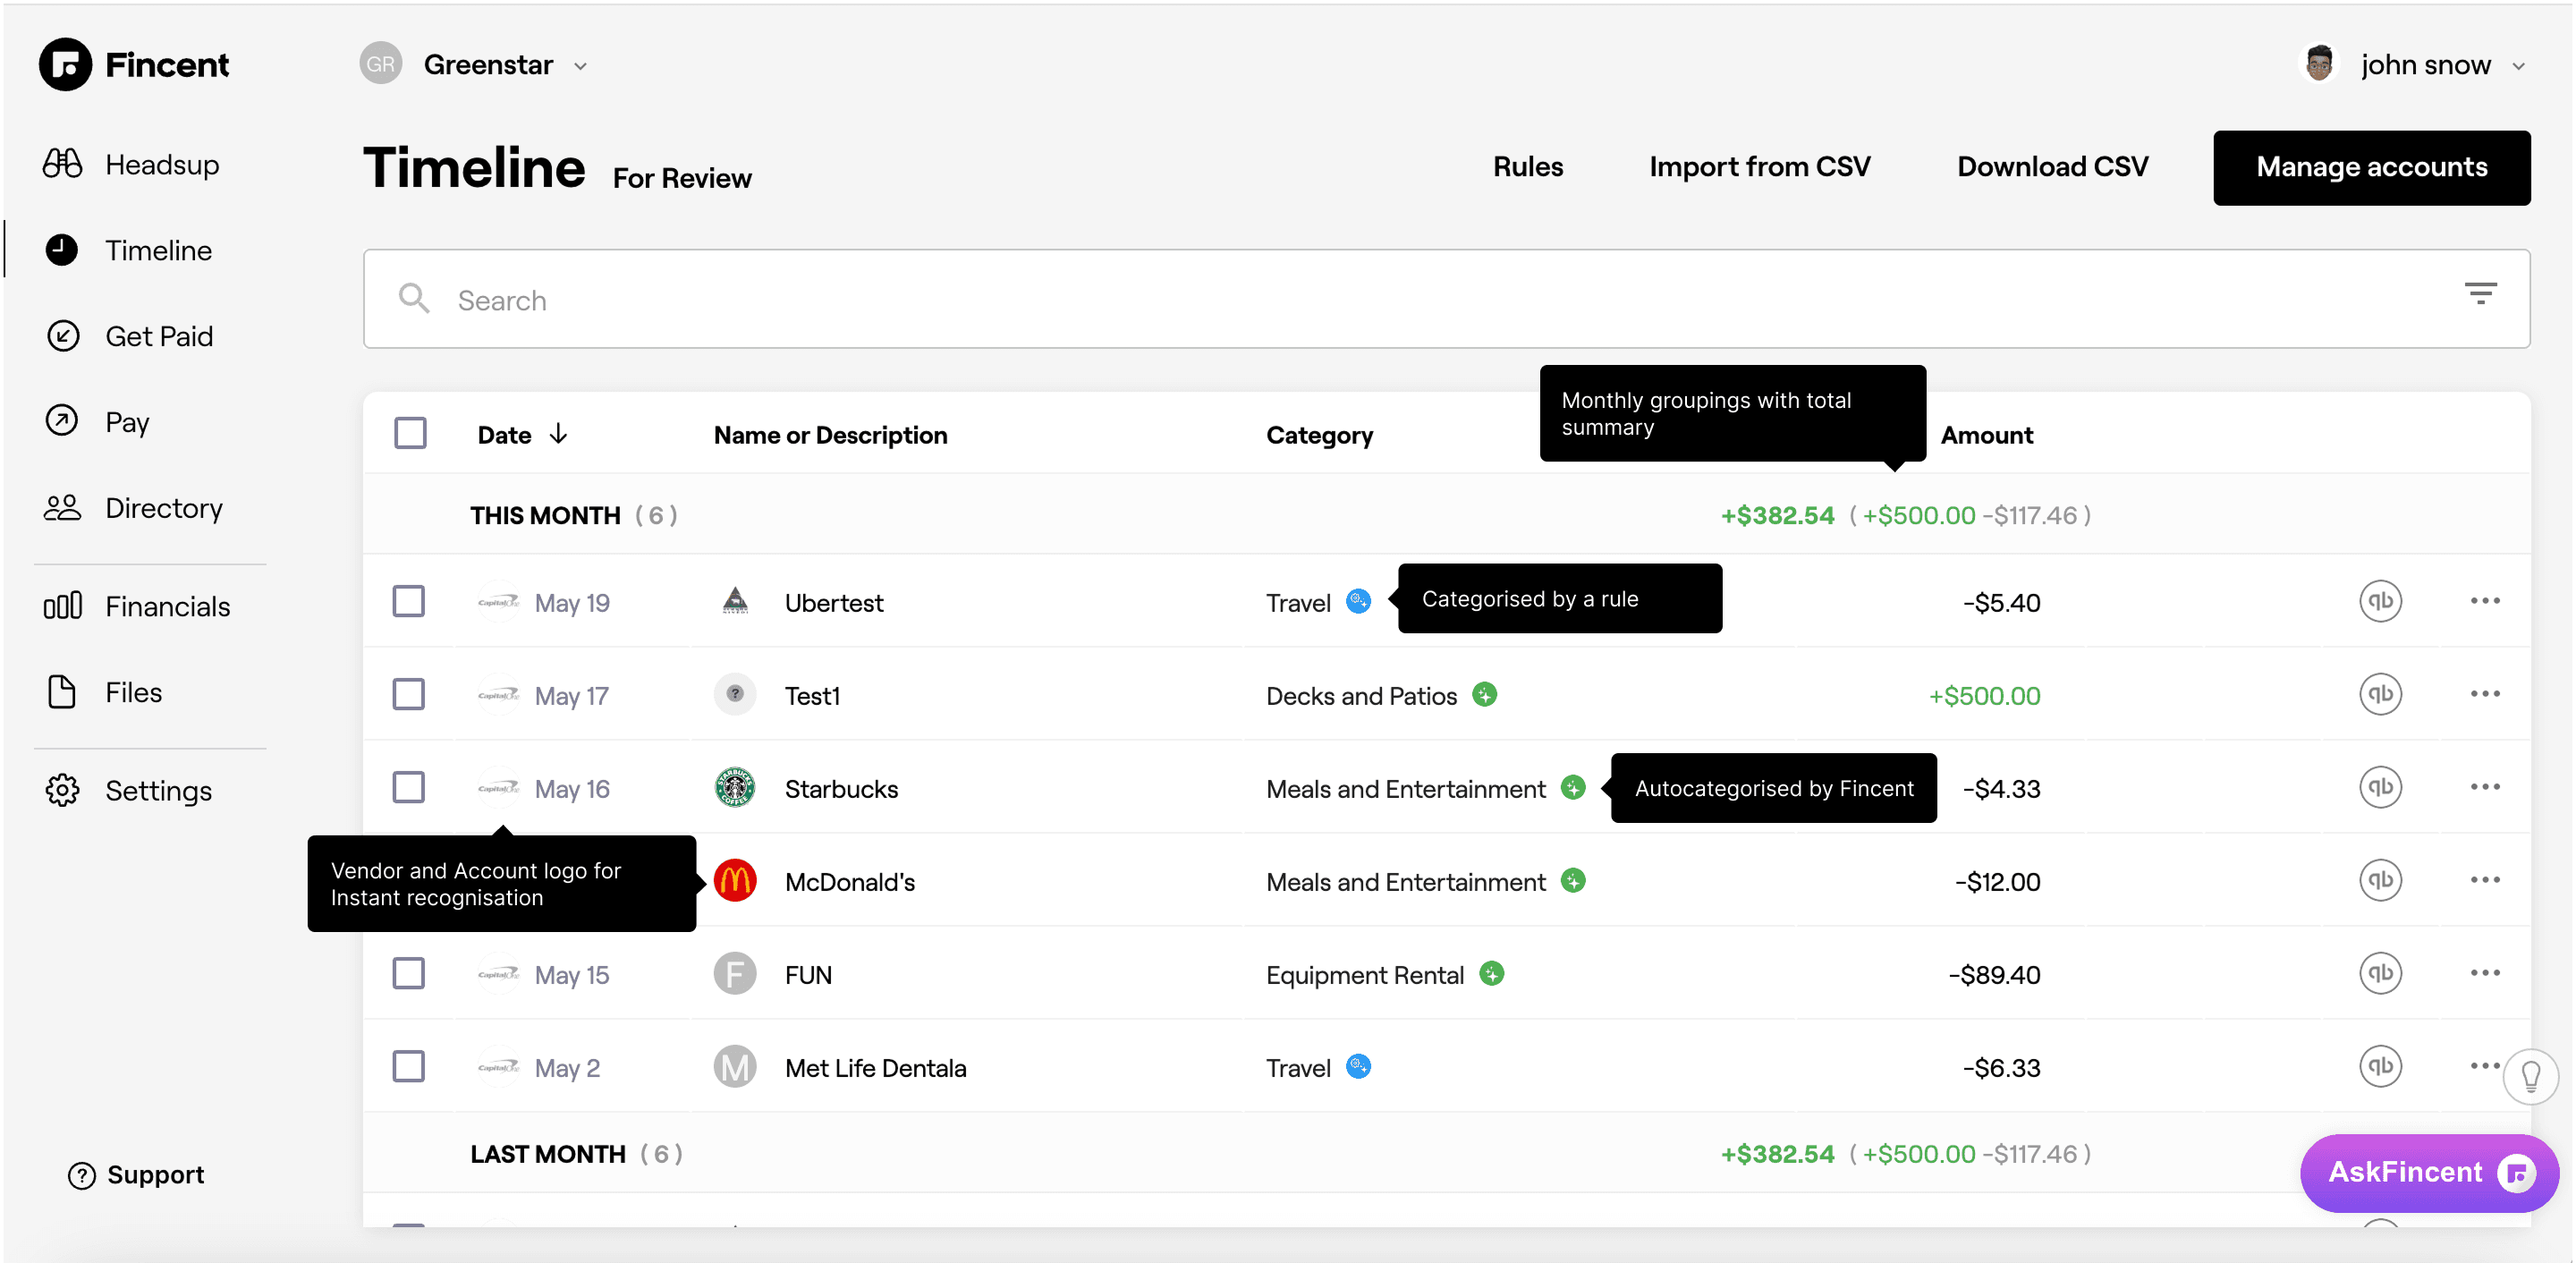Screen dimensions: 2576x1263
Task: Click the search magnifier icon
Action: [x=413, y=298]
